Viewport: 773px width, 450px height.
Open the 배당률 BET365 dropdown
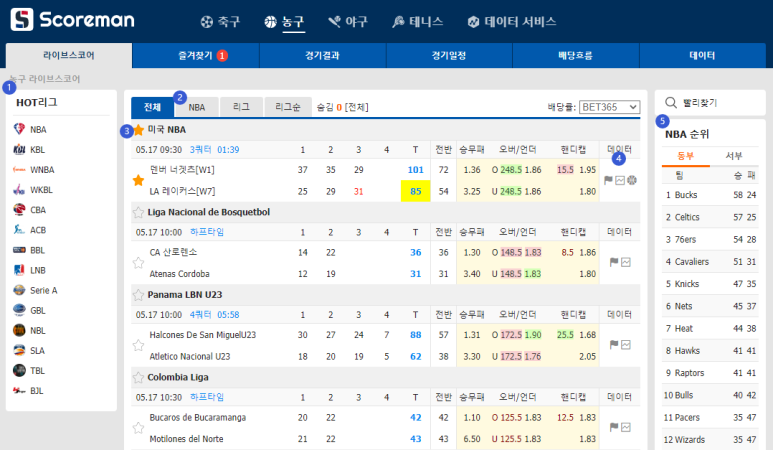(609, 107)
